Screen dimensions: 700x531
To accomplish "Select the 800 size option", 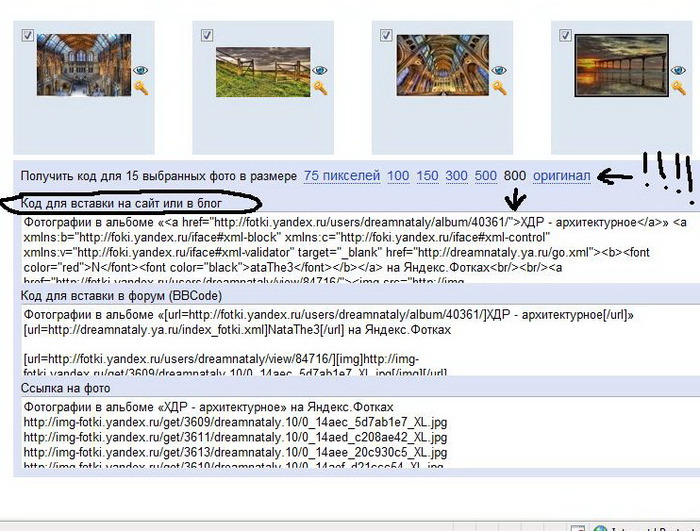I will click(x=515, y=176).
